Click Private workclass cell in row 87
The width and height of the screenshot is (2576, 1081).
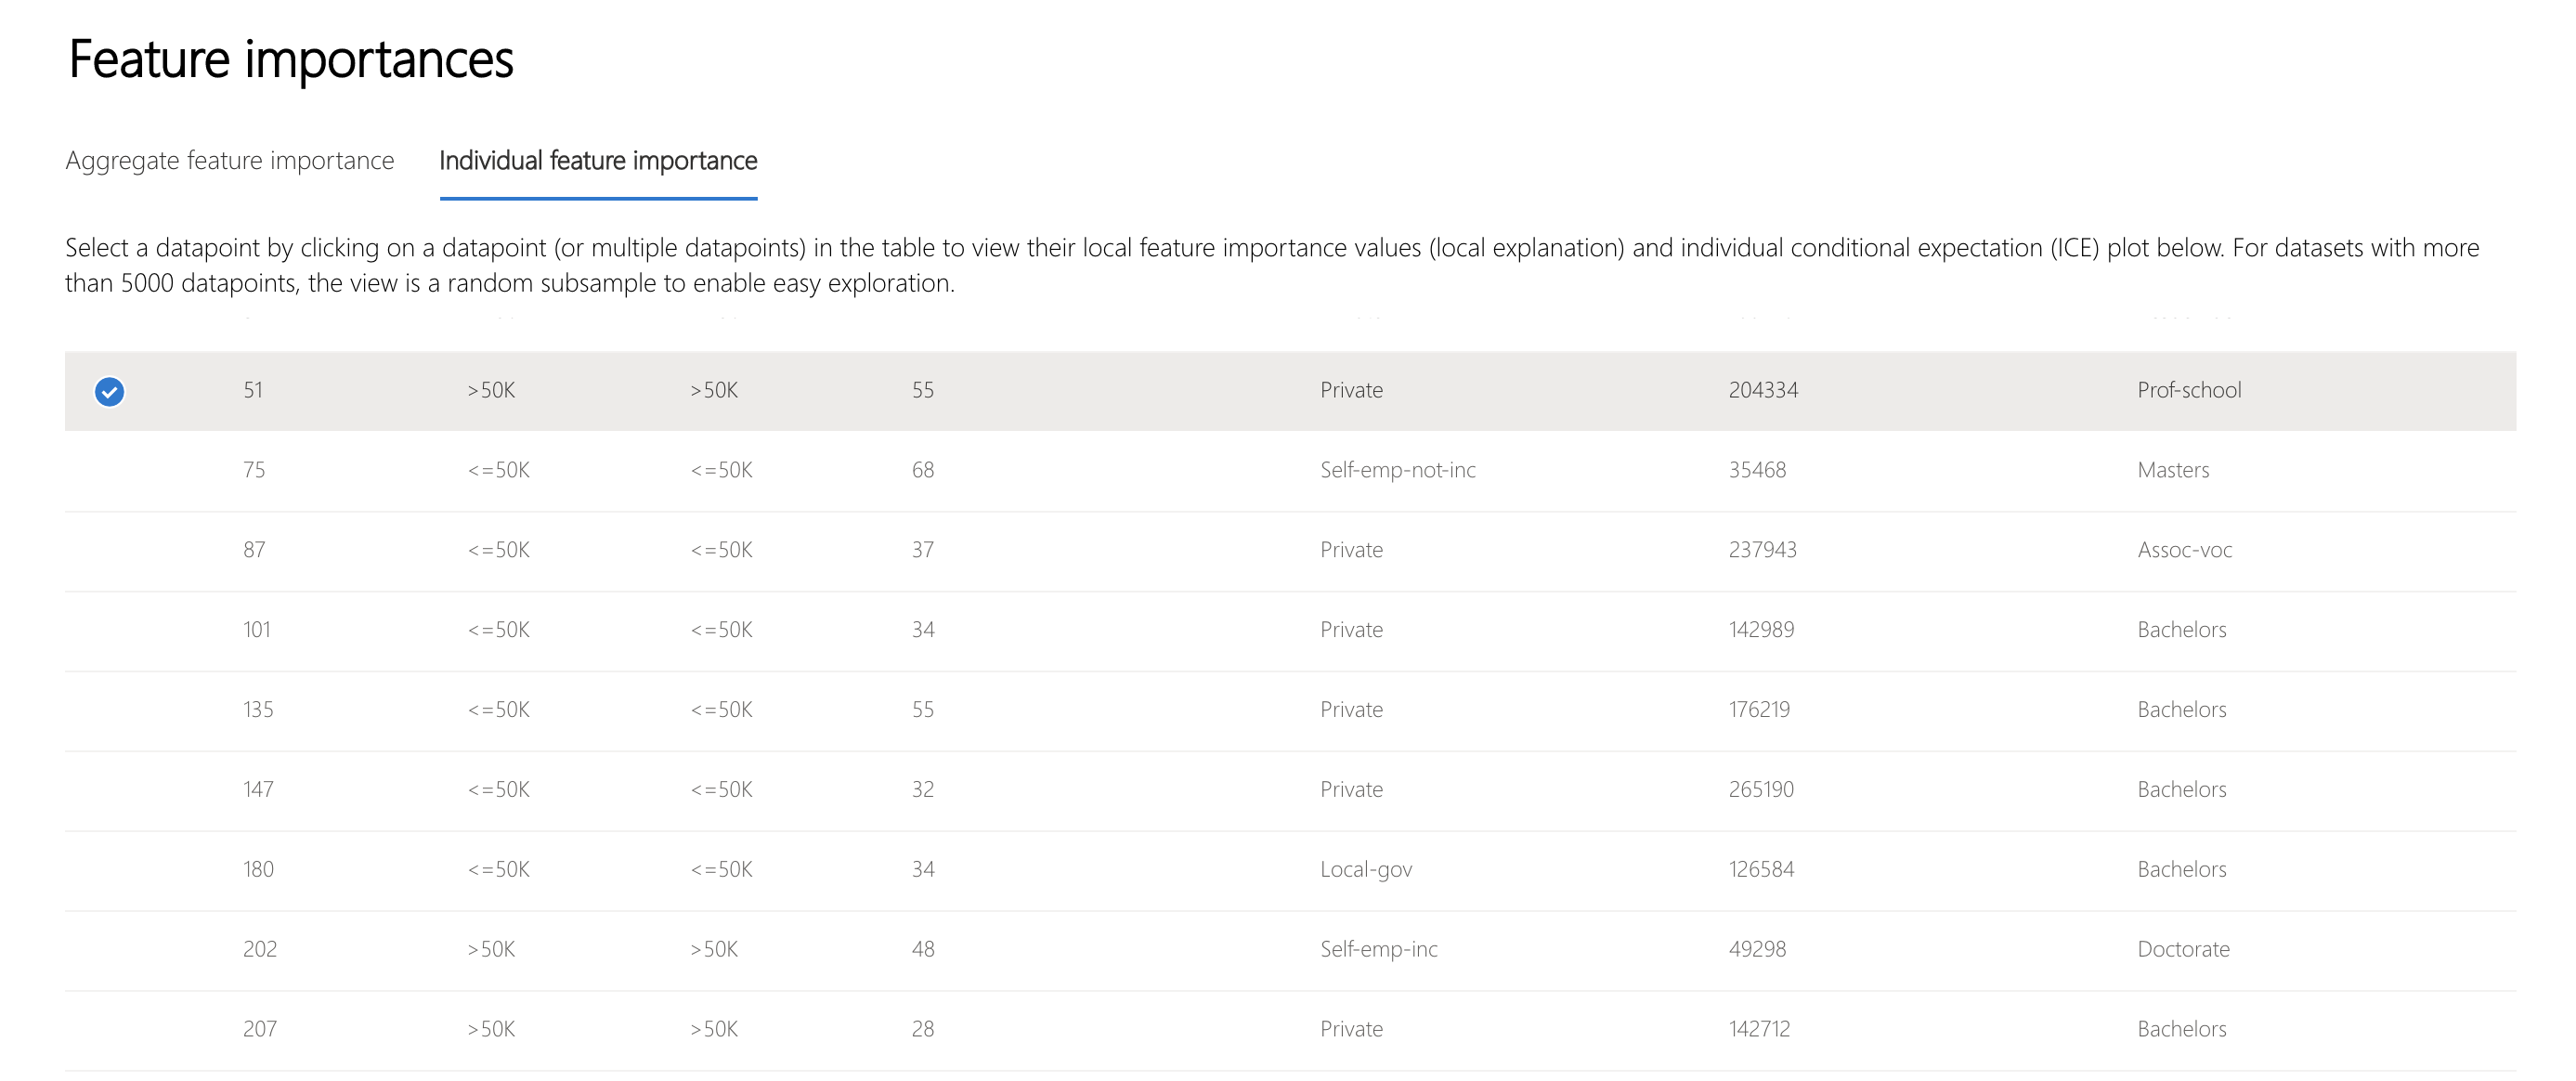click(1351, 550)
